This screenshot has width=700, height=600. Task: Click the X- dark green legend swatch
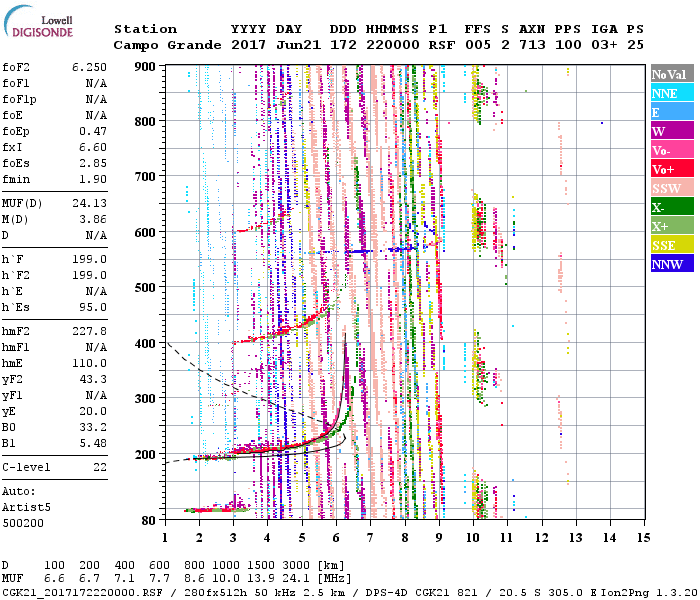coord(671,207)
